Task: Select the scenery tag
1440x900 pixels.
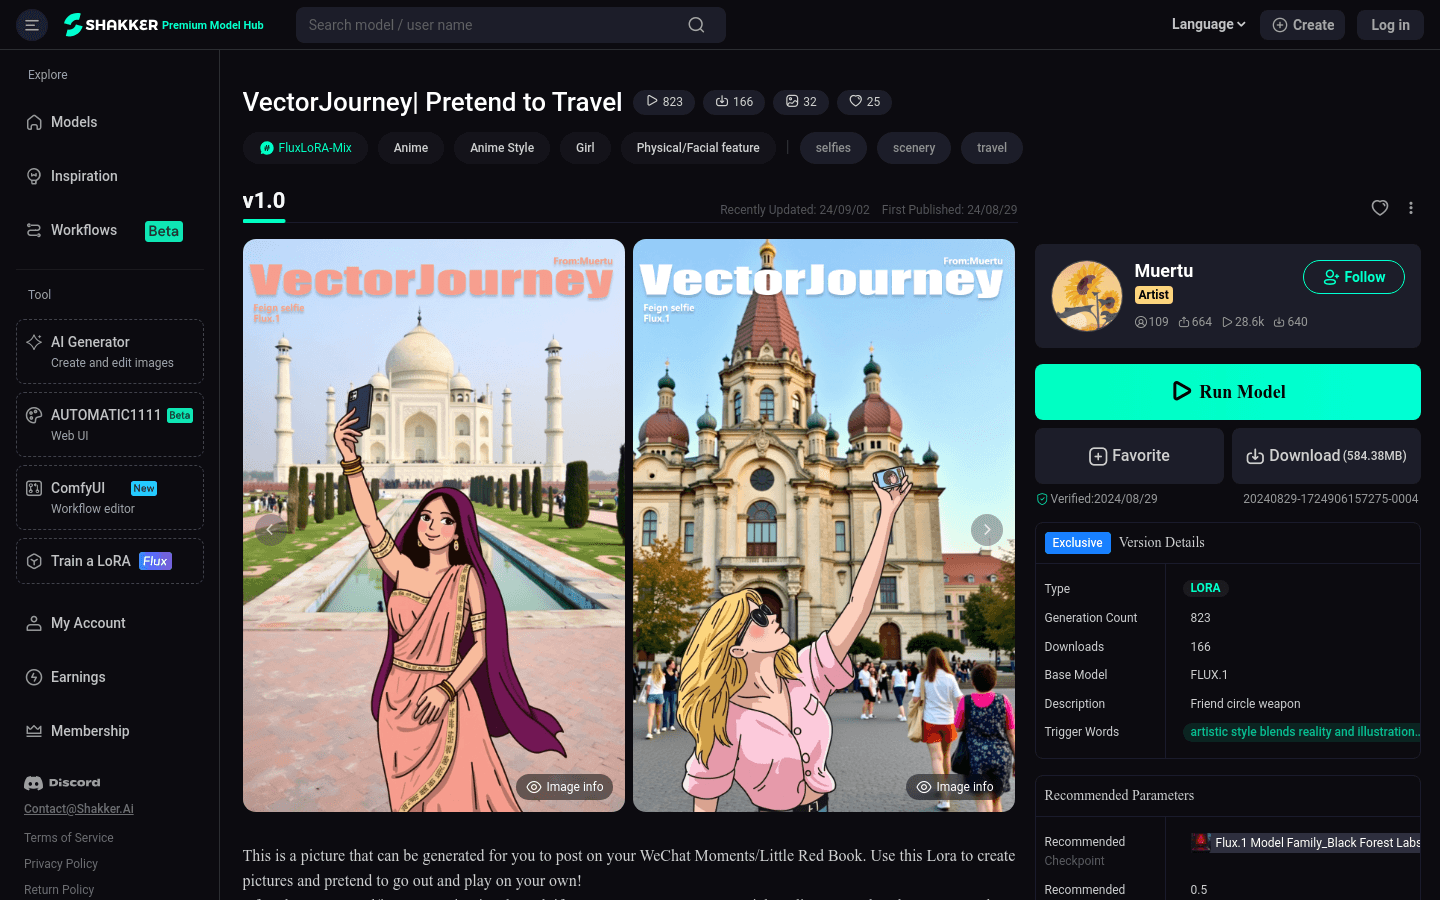Action: (x=914, y=148)
